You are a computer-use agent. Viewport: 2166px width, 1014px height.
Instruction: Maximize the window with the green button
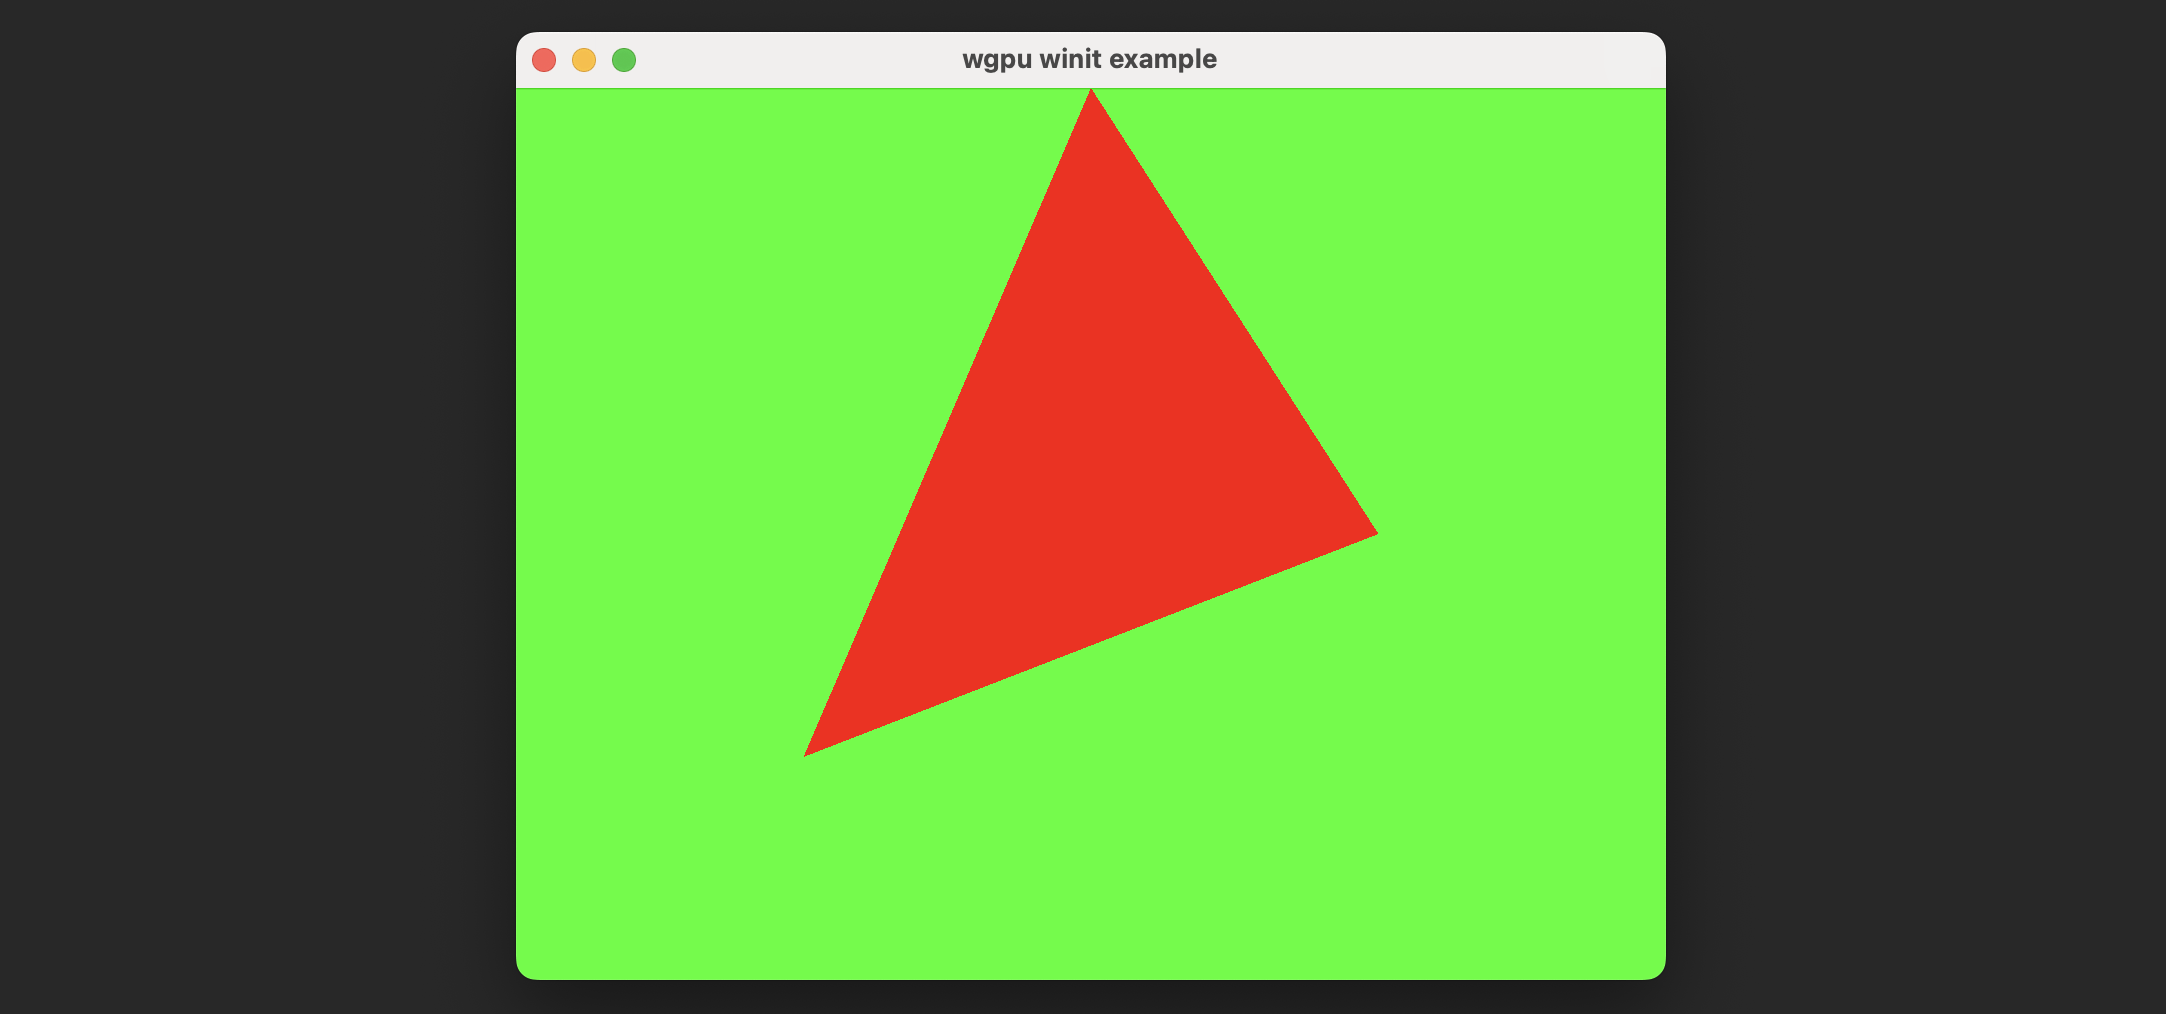click(x=624, y=60)
